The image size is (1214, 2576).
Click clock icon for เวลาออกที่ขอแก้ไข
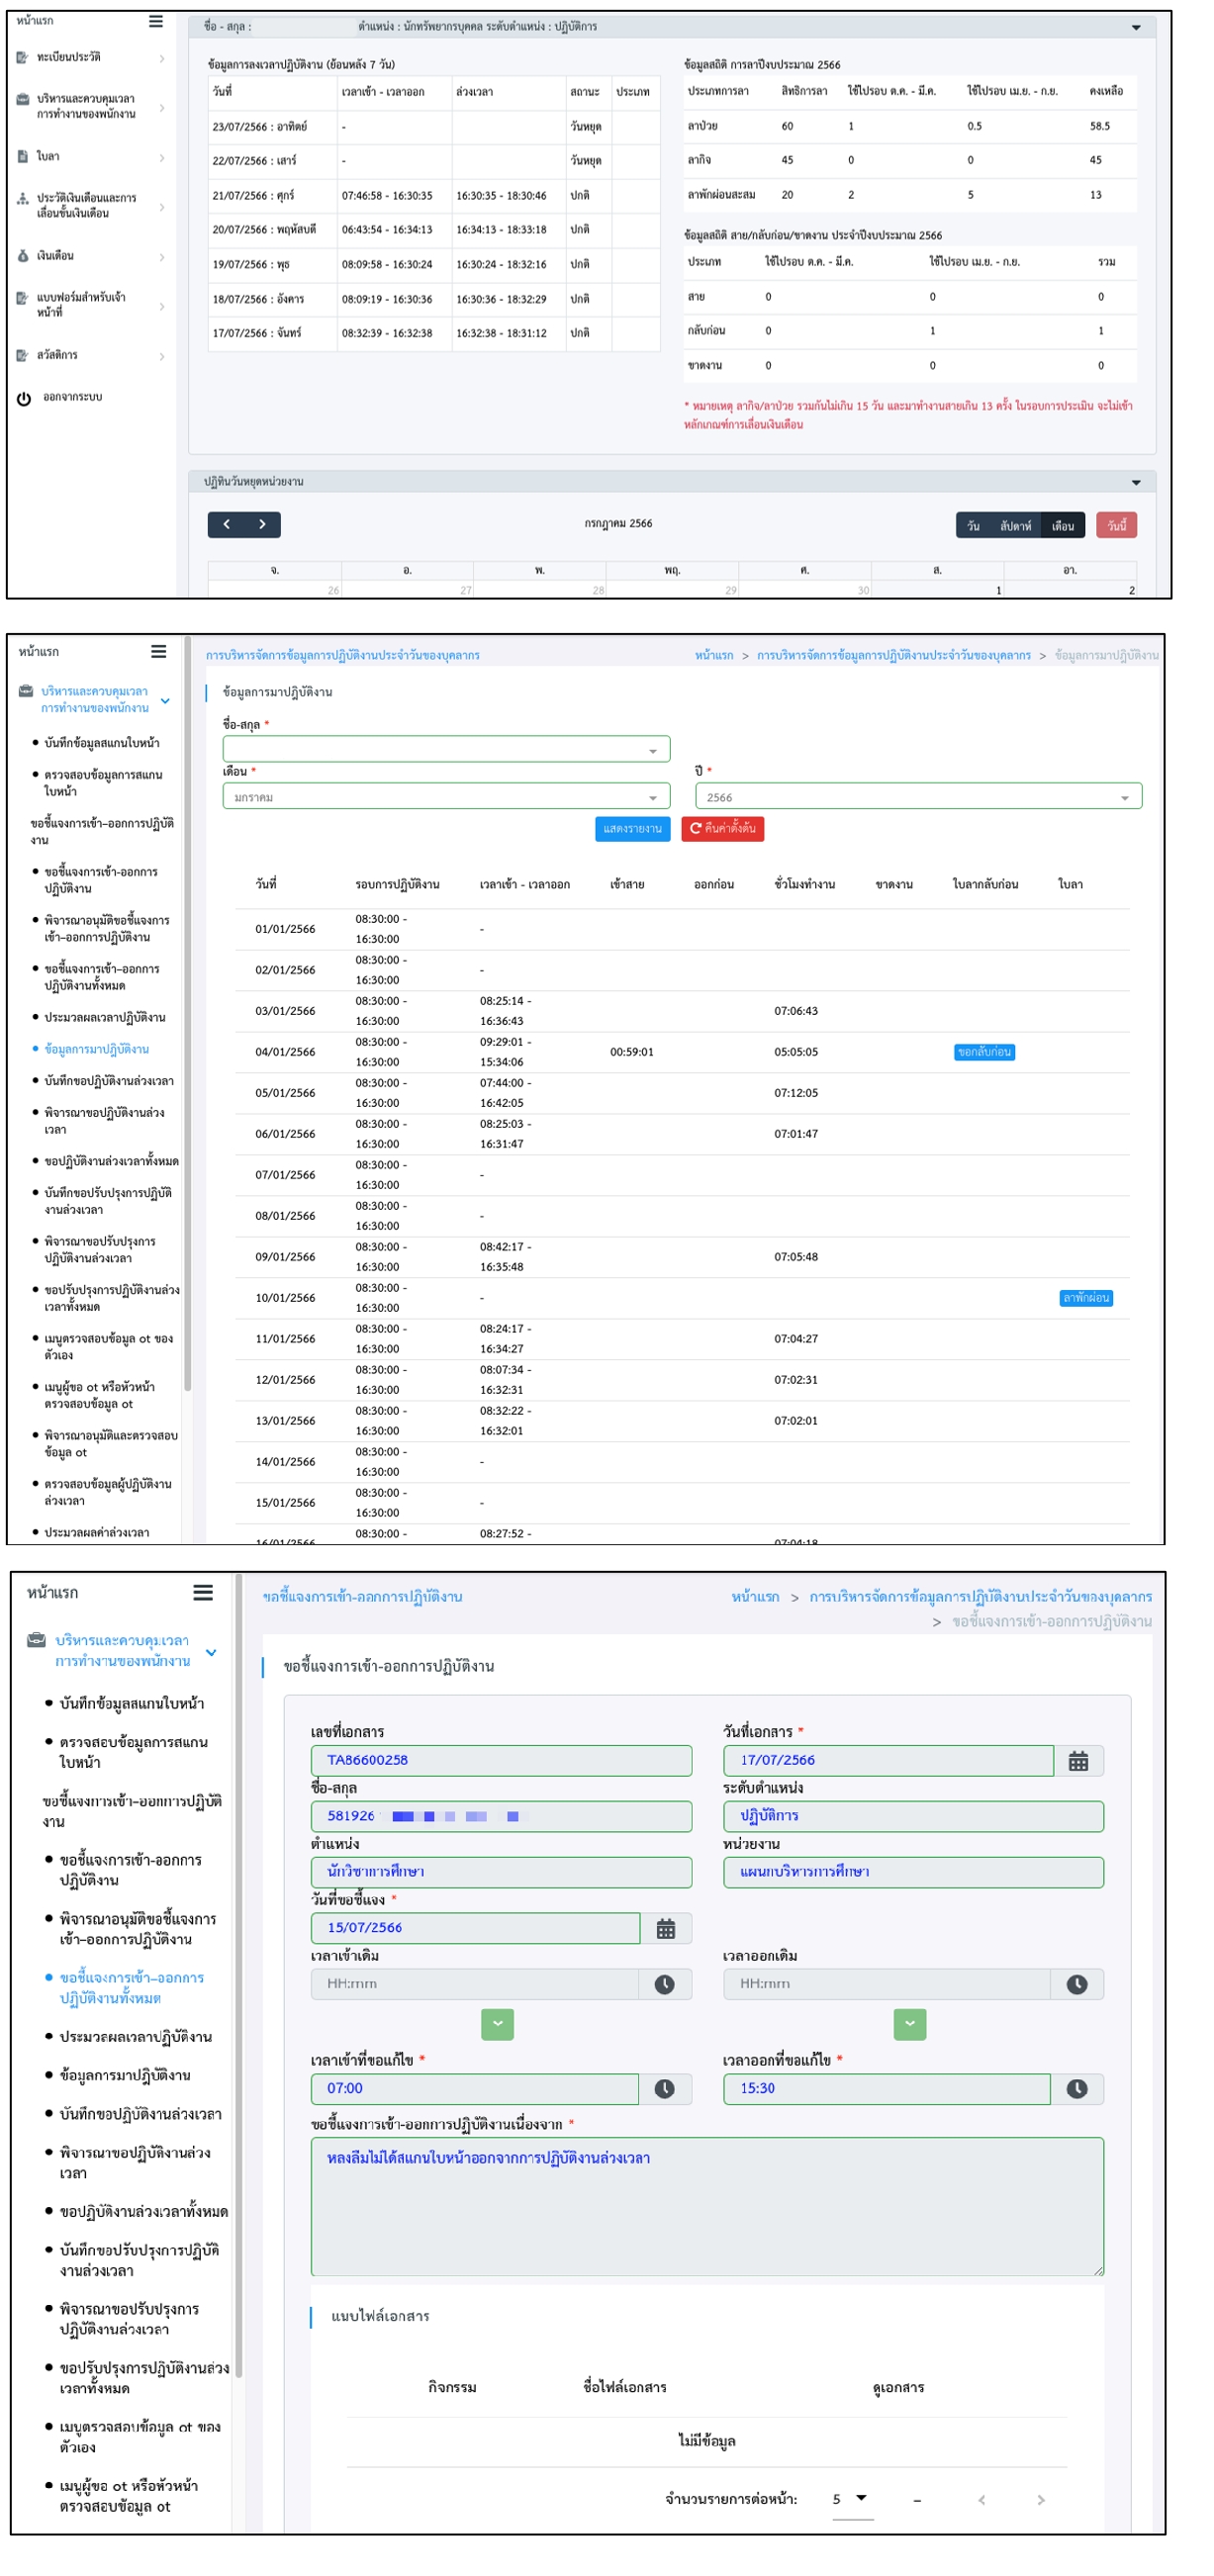pyautogui.click(x=1077, y=2089)
